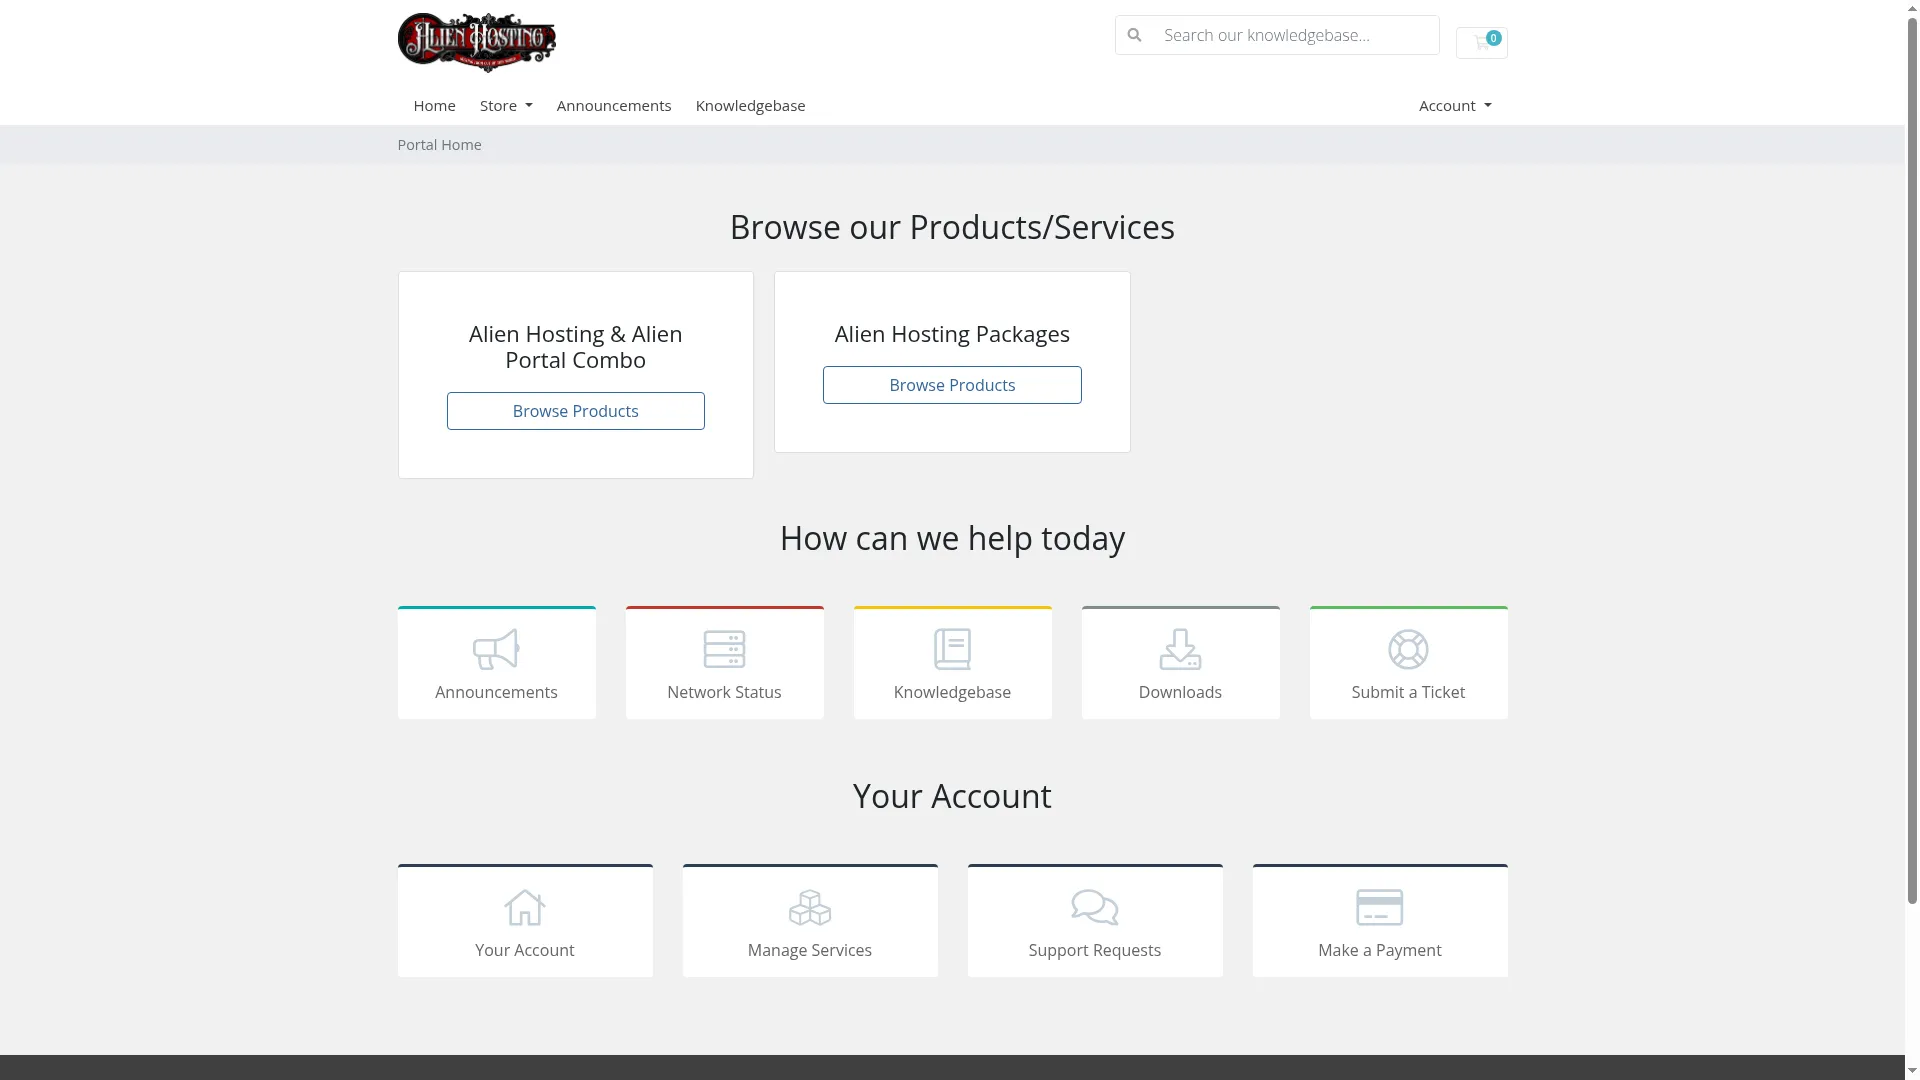
Task: Click the Network Status server icon
Action: pyautogui.click(x=724, y=649)
